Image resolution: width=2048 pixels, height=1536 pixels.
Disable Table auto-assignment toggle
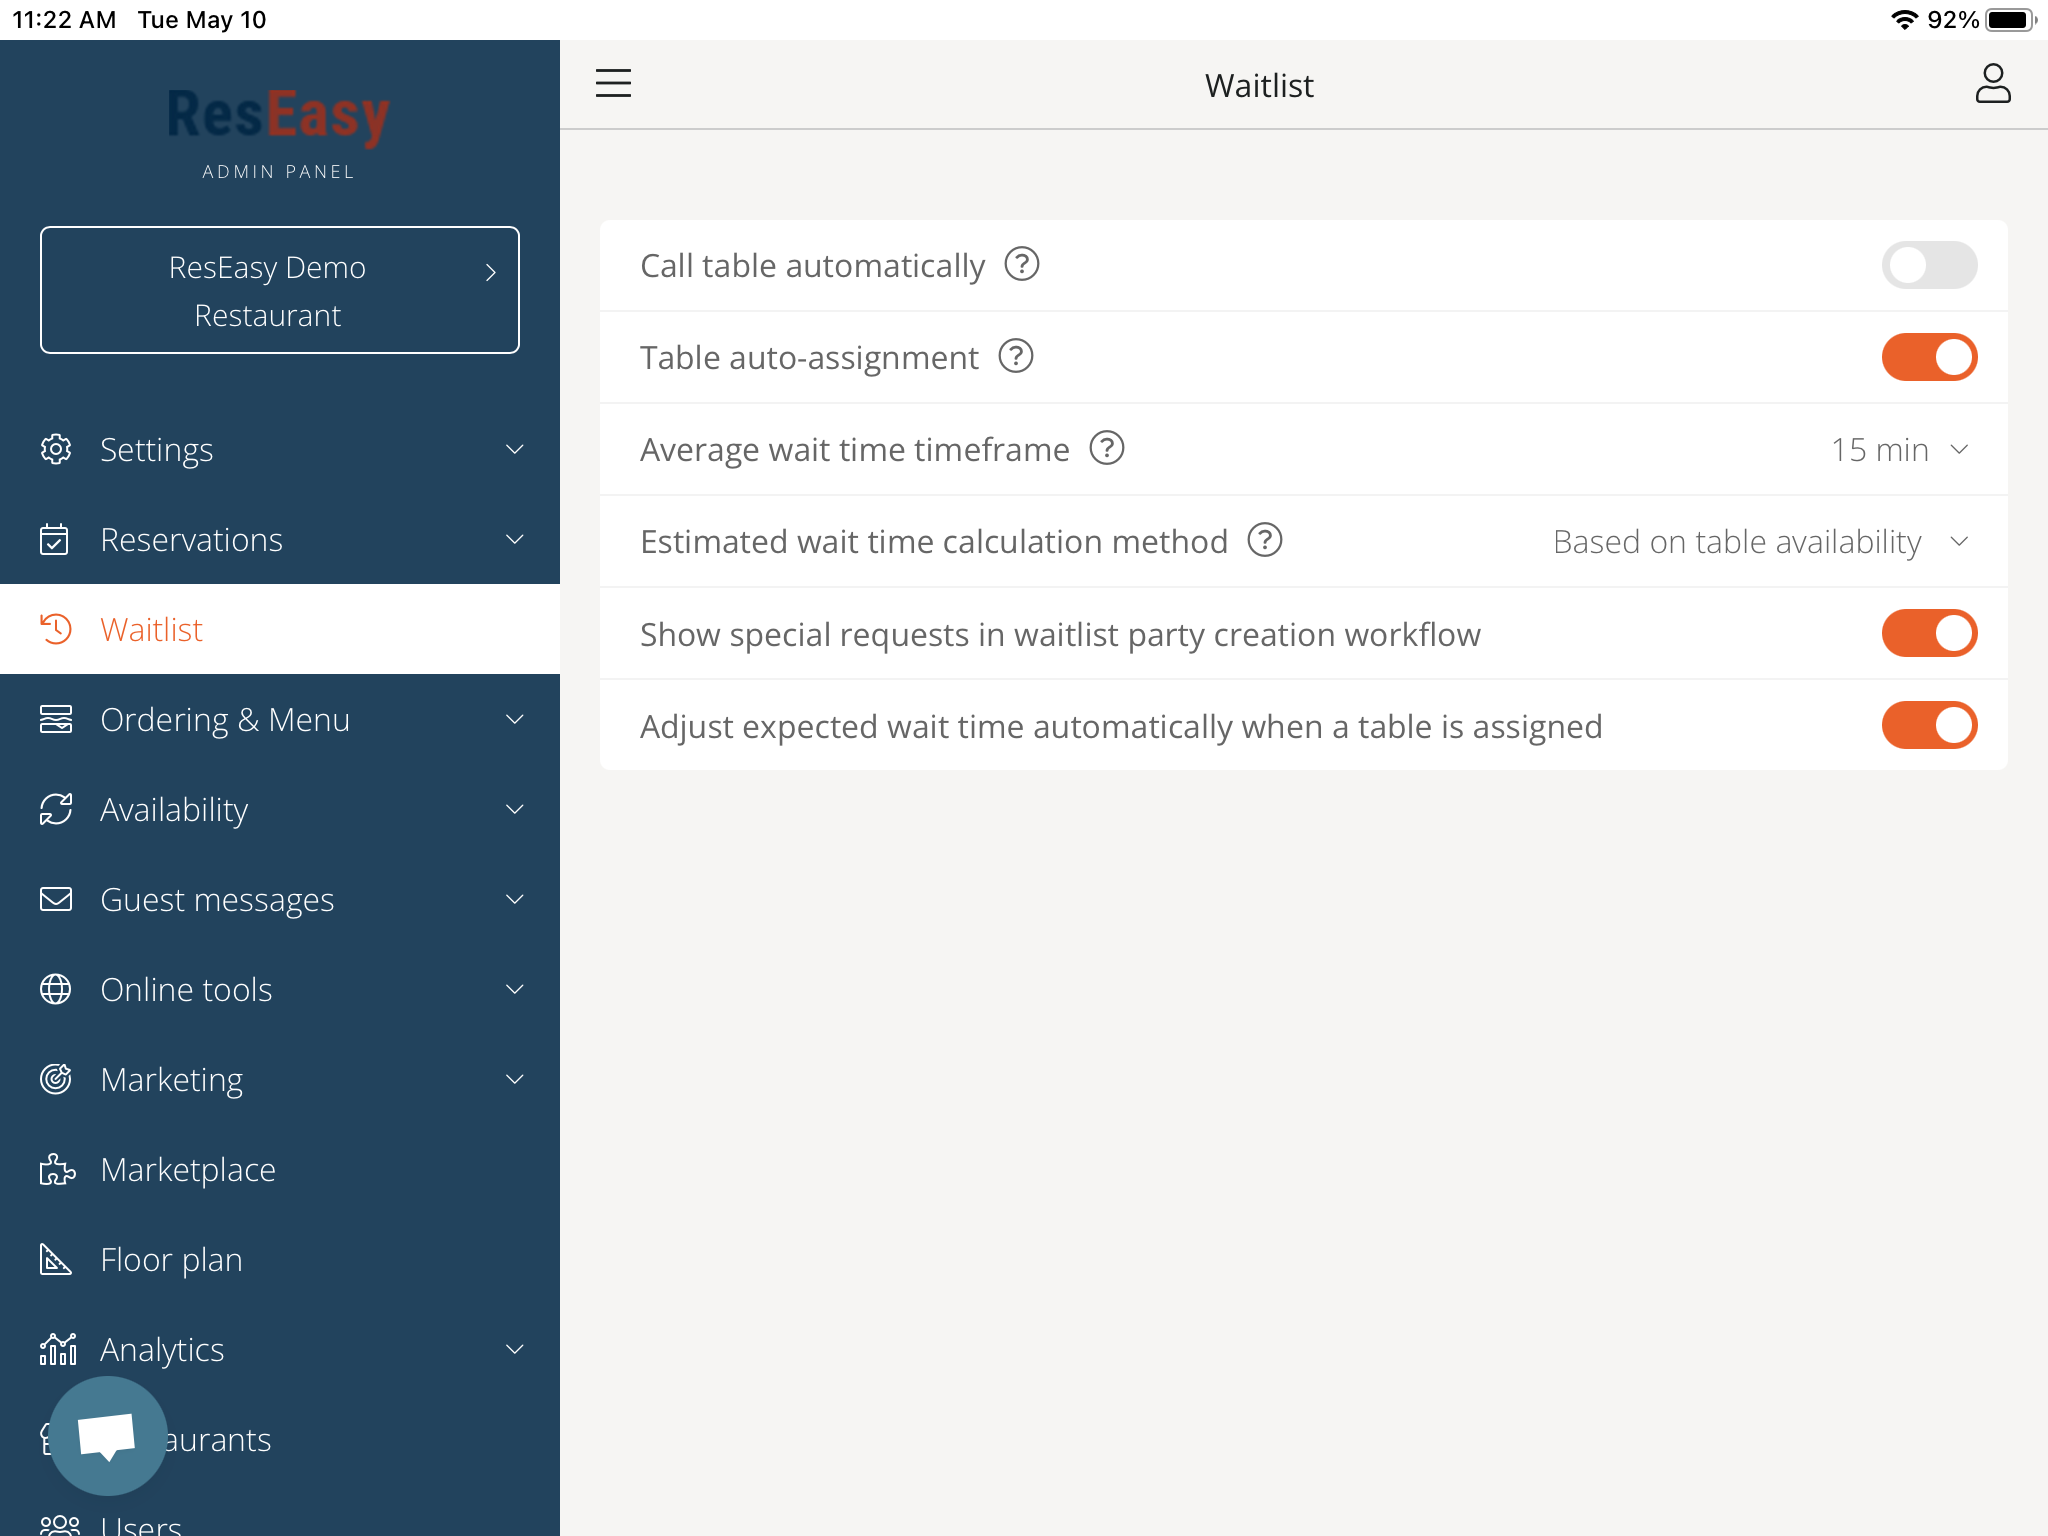click(1929, 357)
